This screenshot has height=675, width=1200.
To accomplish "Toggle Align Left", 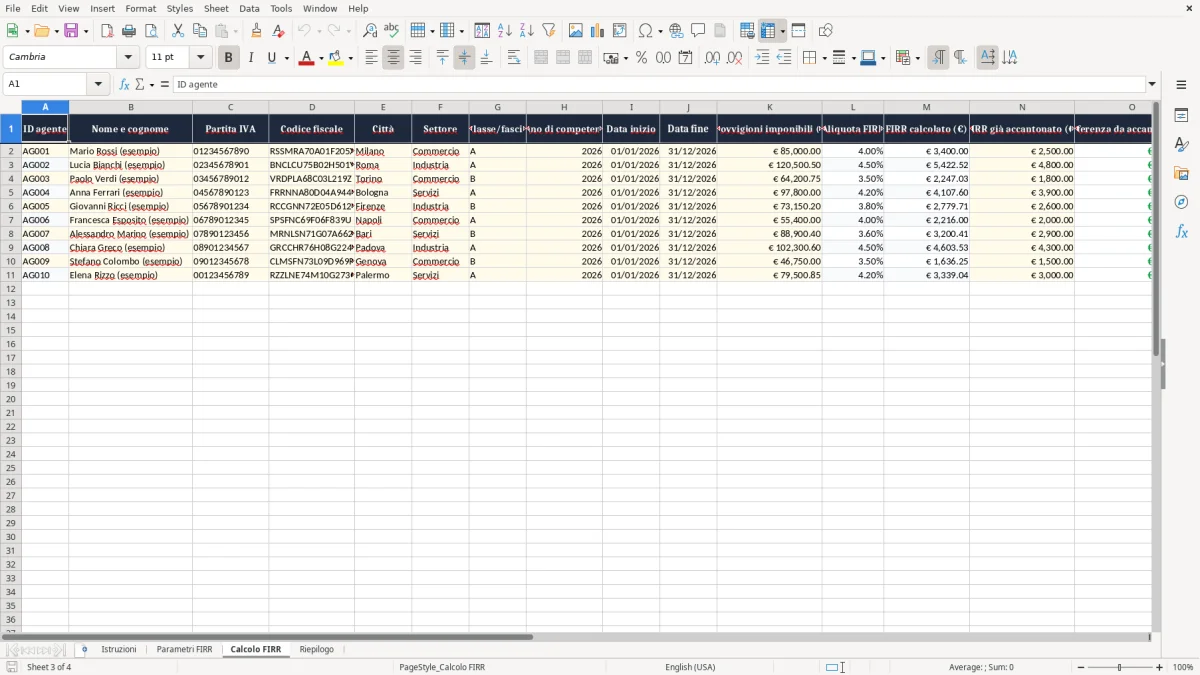I will [372, 58].
